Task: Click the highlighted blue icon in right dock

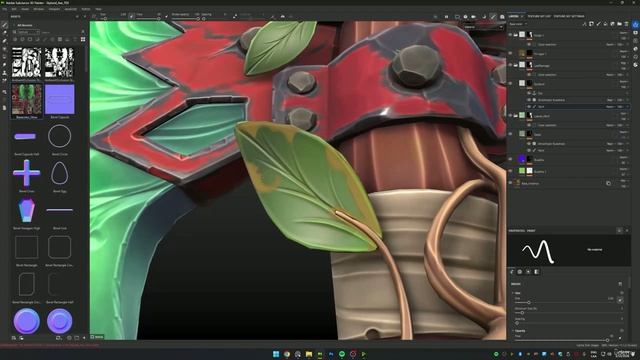Action: click(x=636, y=24)
